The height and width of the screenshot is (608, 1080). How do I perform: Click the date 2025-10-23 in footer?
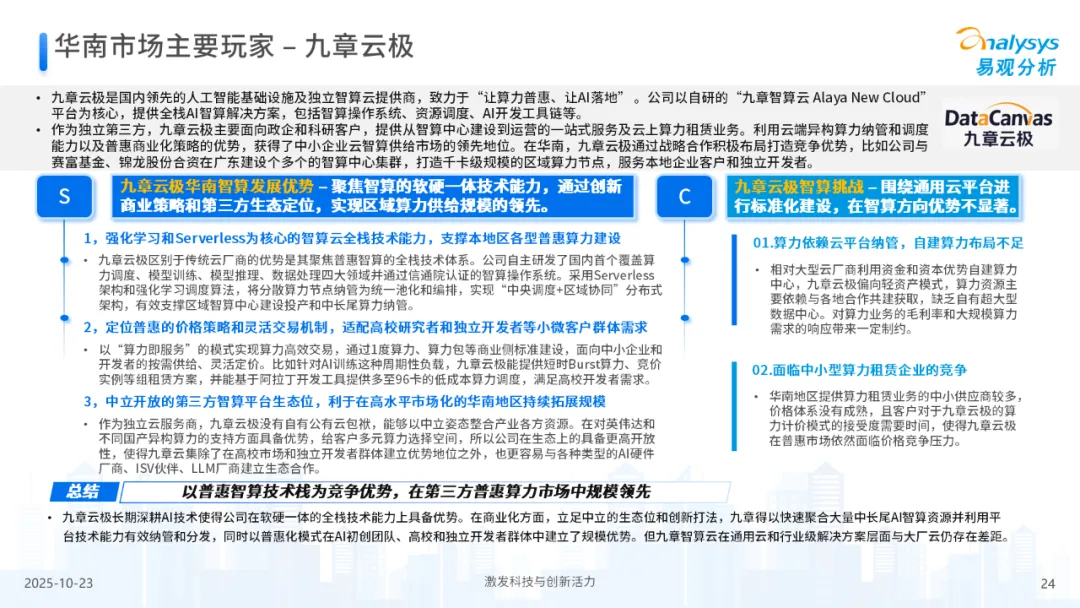59,583
